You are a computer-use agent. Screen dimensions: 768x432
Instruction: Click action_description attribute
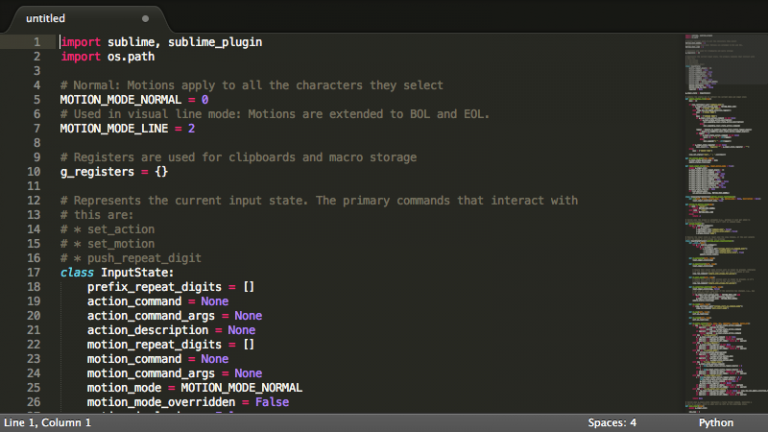pos(147,330)
